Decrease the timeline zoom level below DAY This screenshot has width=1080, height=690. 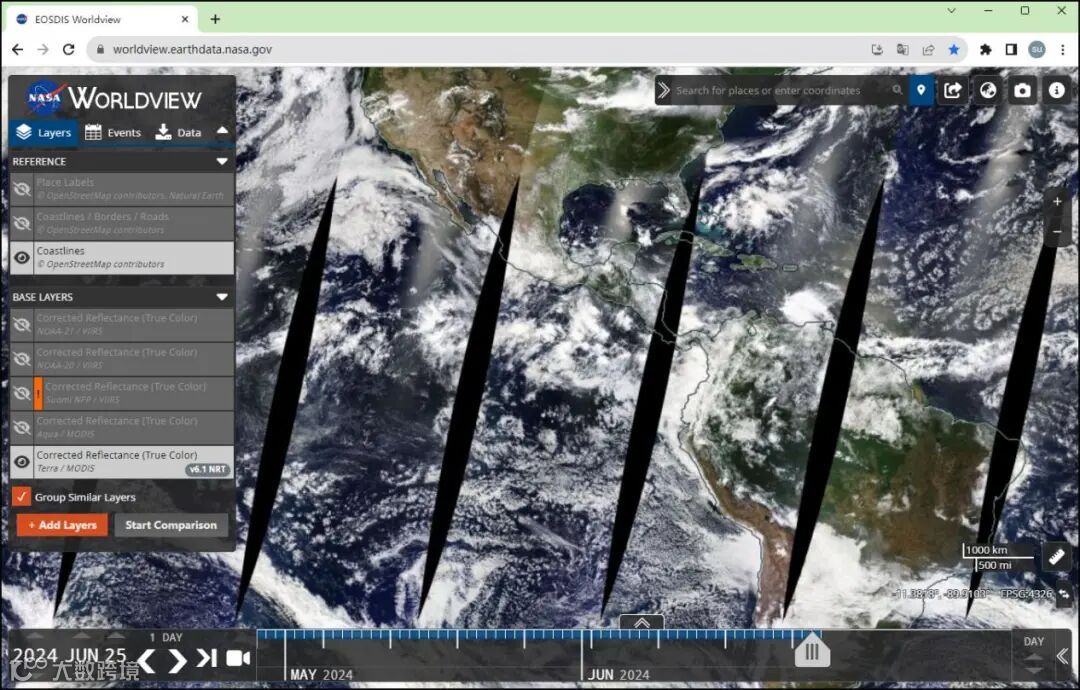(1034, 670)
